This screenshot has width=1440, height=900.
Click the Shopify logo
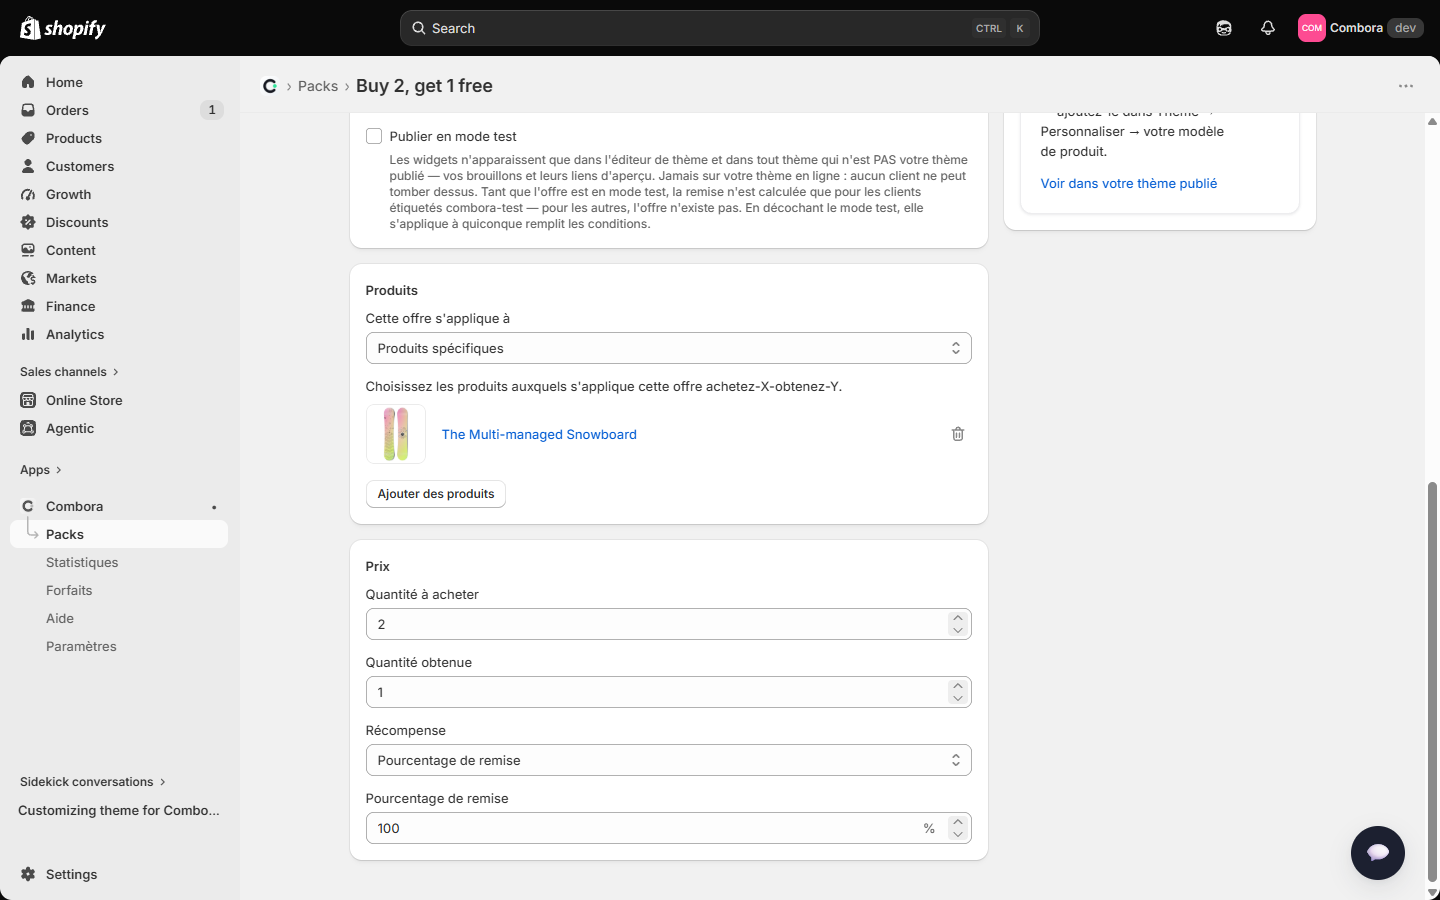click(x=63, y=28)
